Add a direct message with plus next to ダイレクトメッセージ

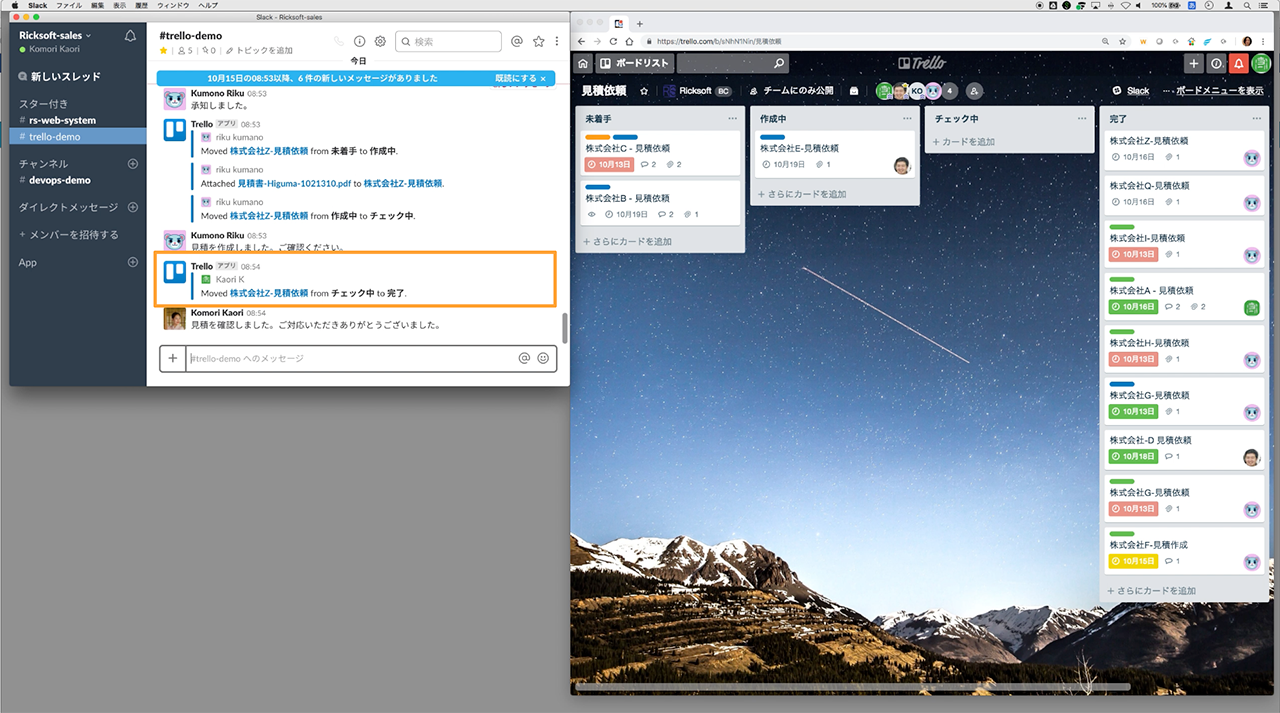point(133,207)
